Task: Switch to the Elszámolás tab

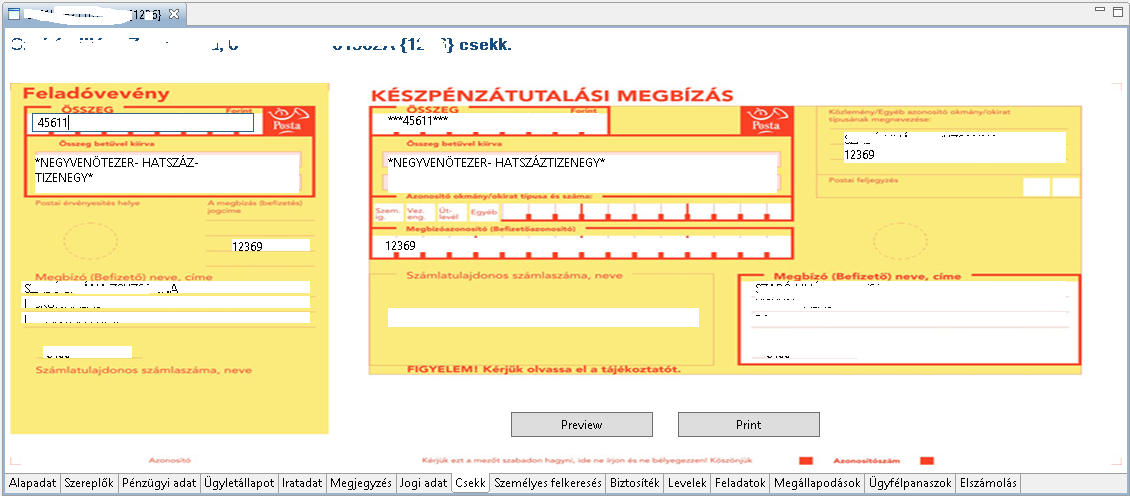Action: click(x=988, y=483)
